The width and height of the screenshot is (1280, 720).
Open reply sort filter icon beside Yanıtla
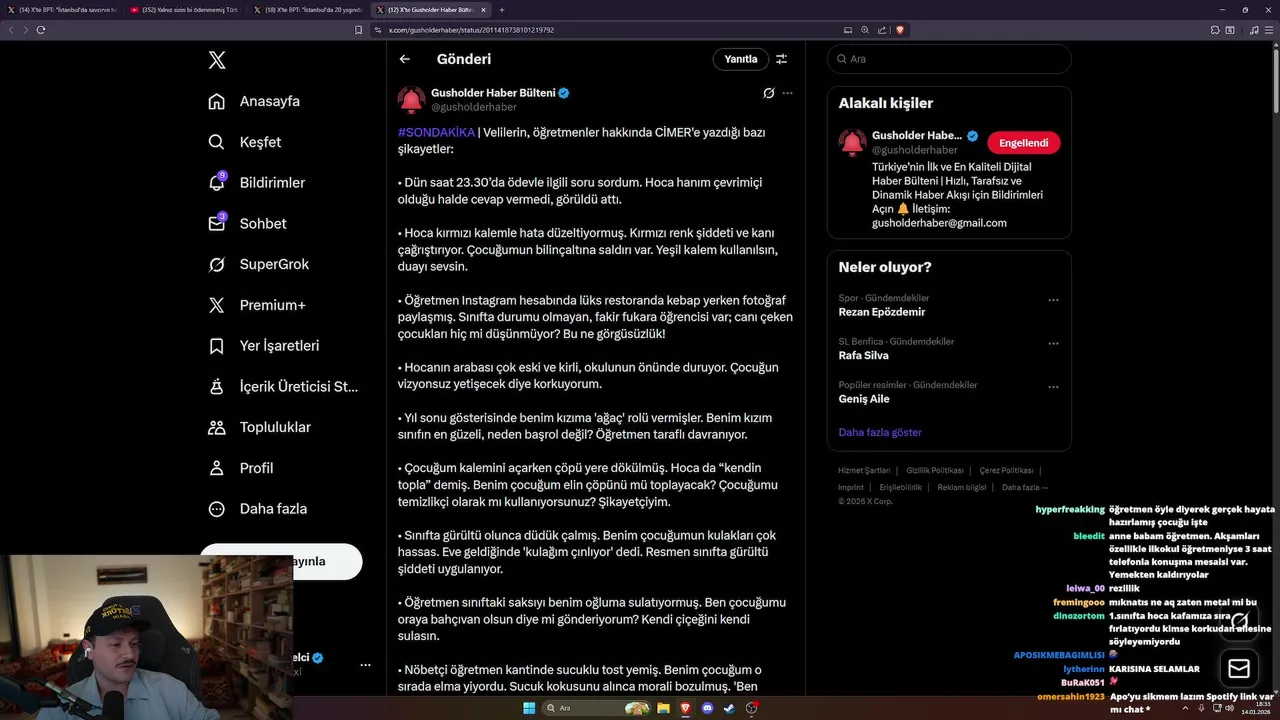pos(782,59)
